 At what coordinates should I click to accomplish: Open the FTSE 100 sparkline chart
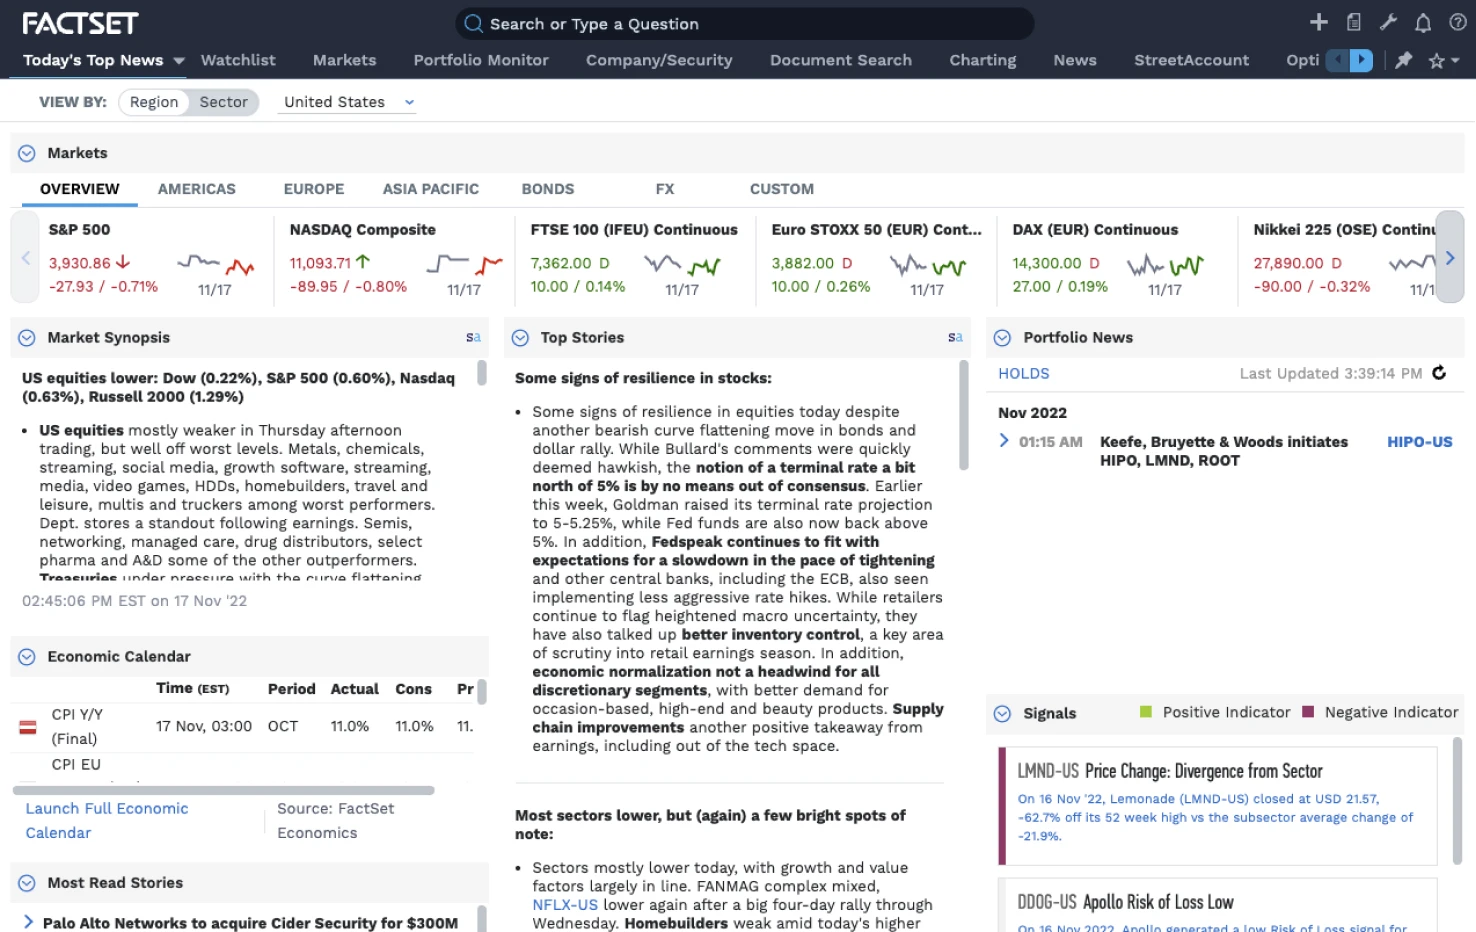tap(682, 265)
